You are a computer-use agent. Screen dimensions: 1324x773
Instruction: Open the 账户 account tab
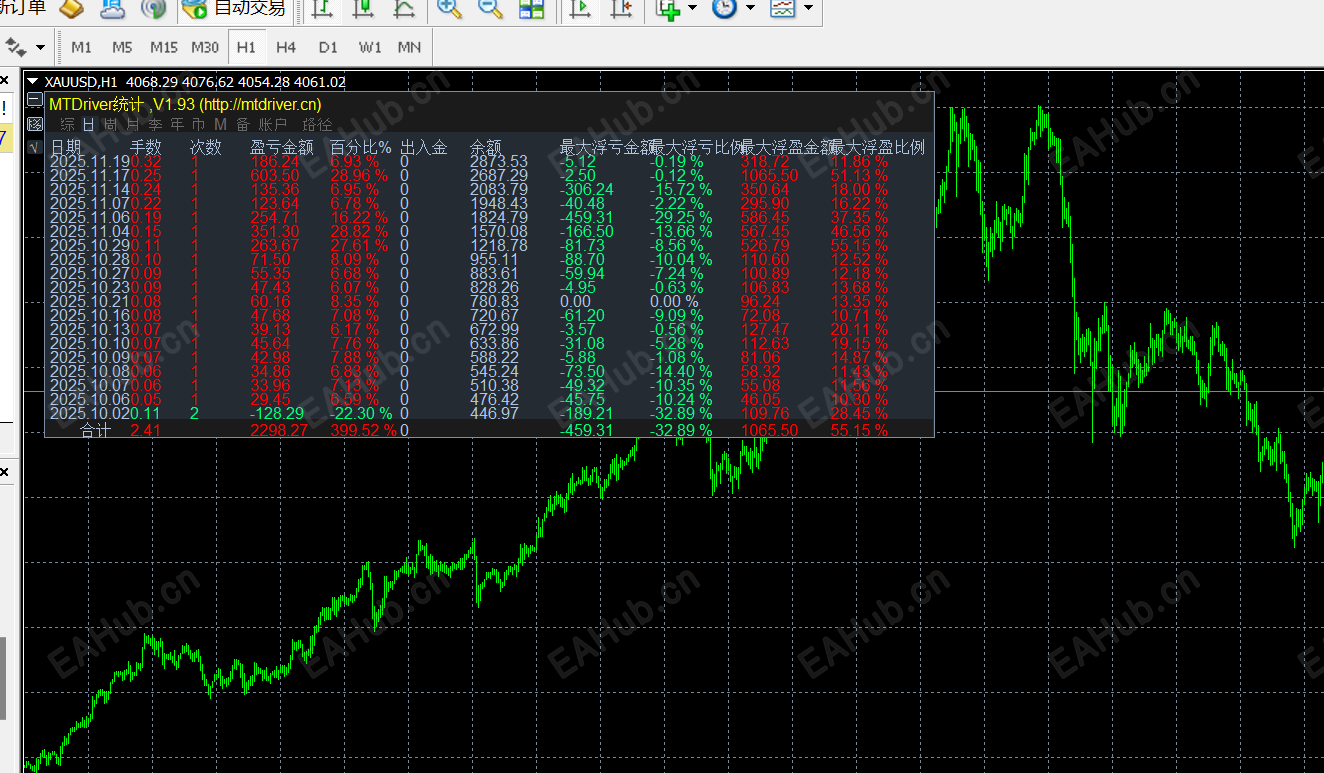(x=273, y=125)
